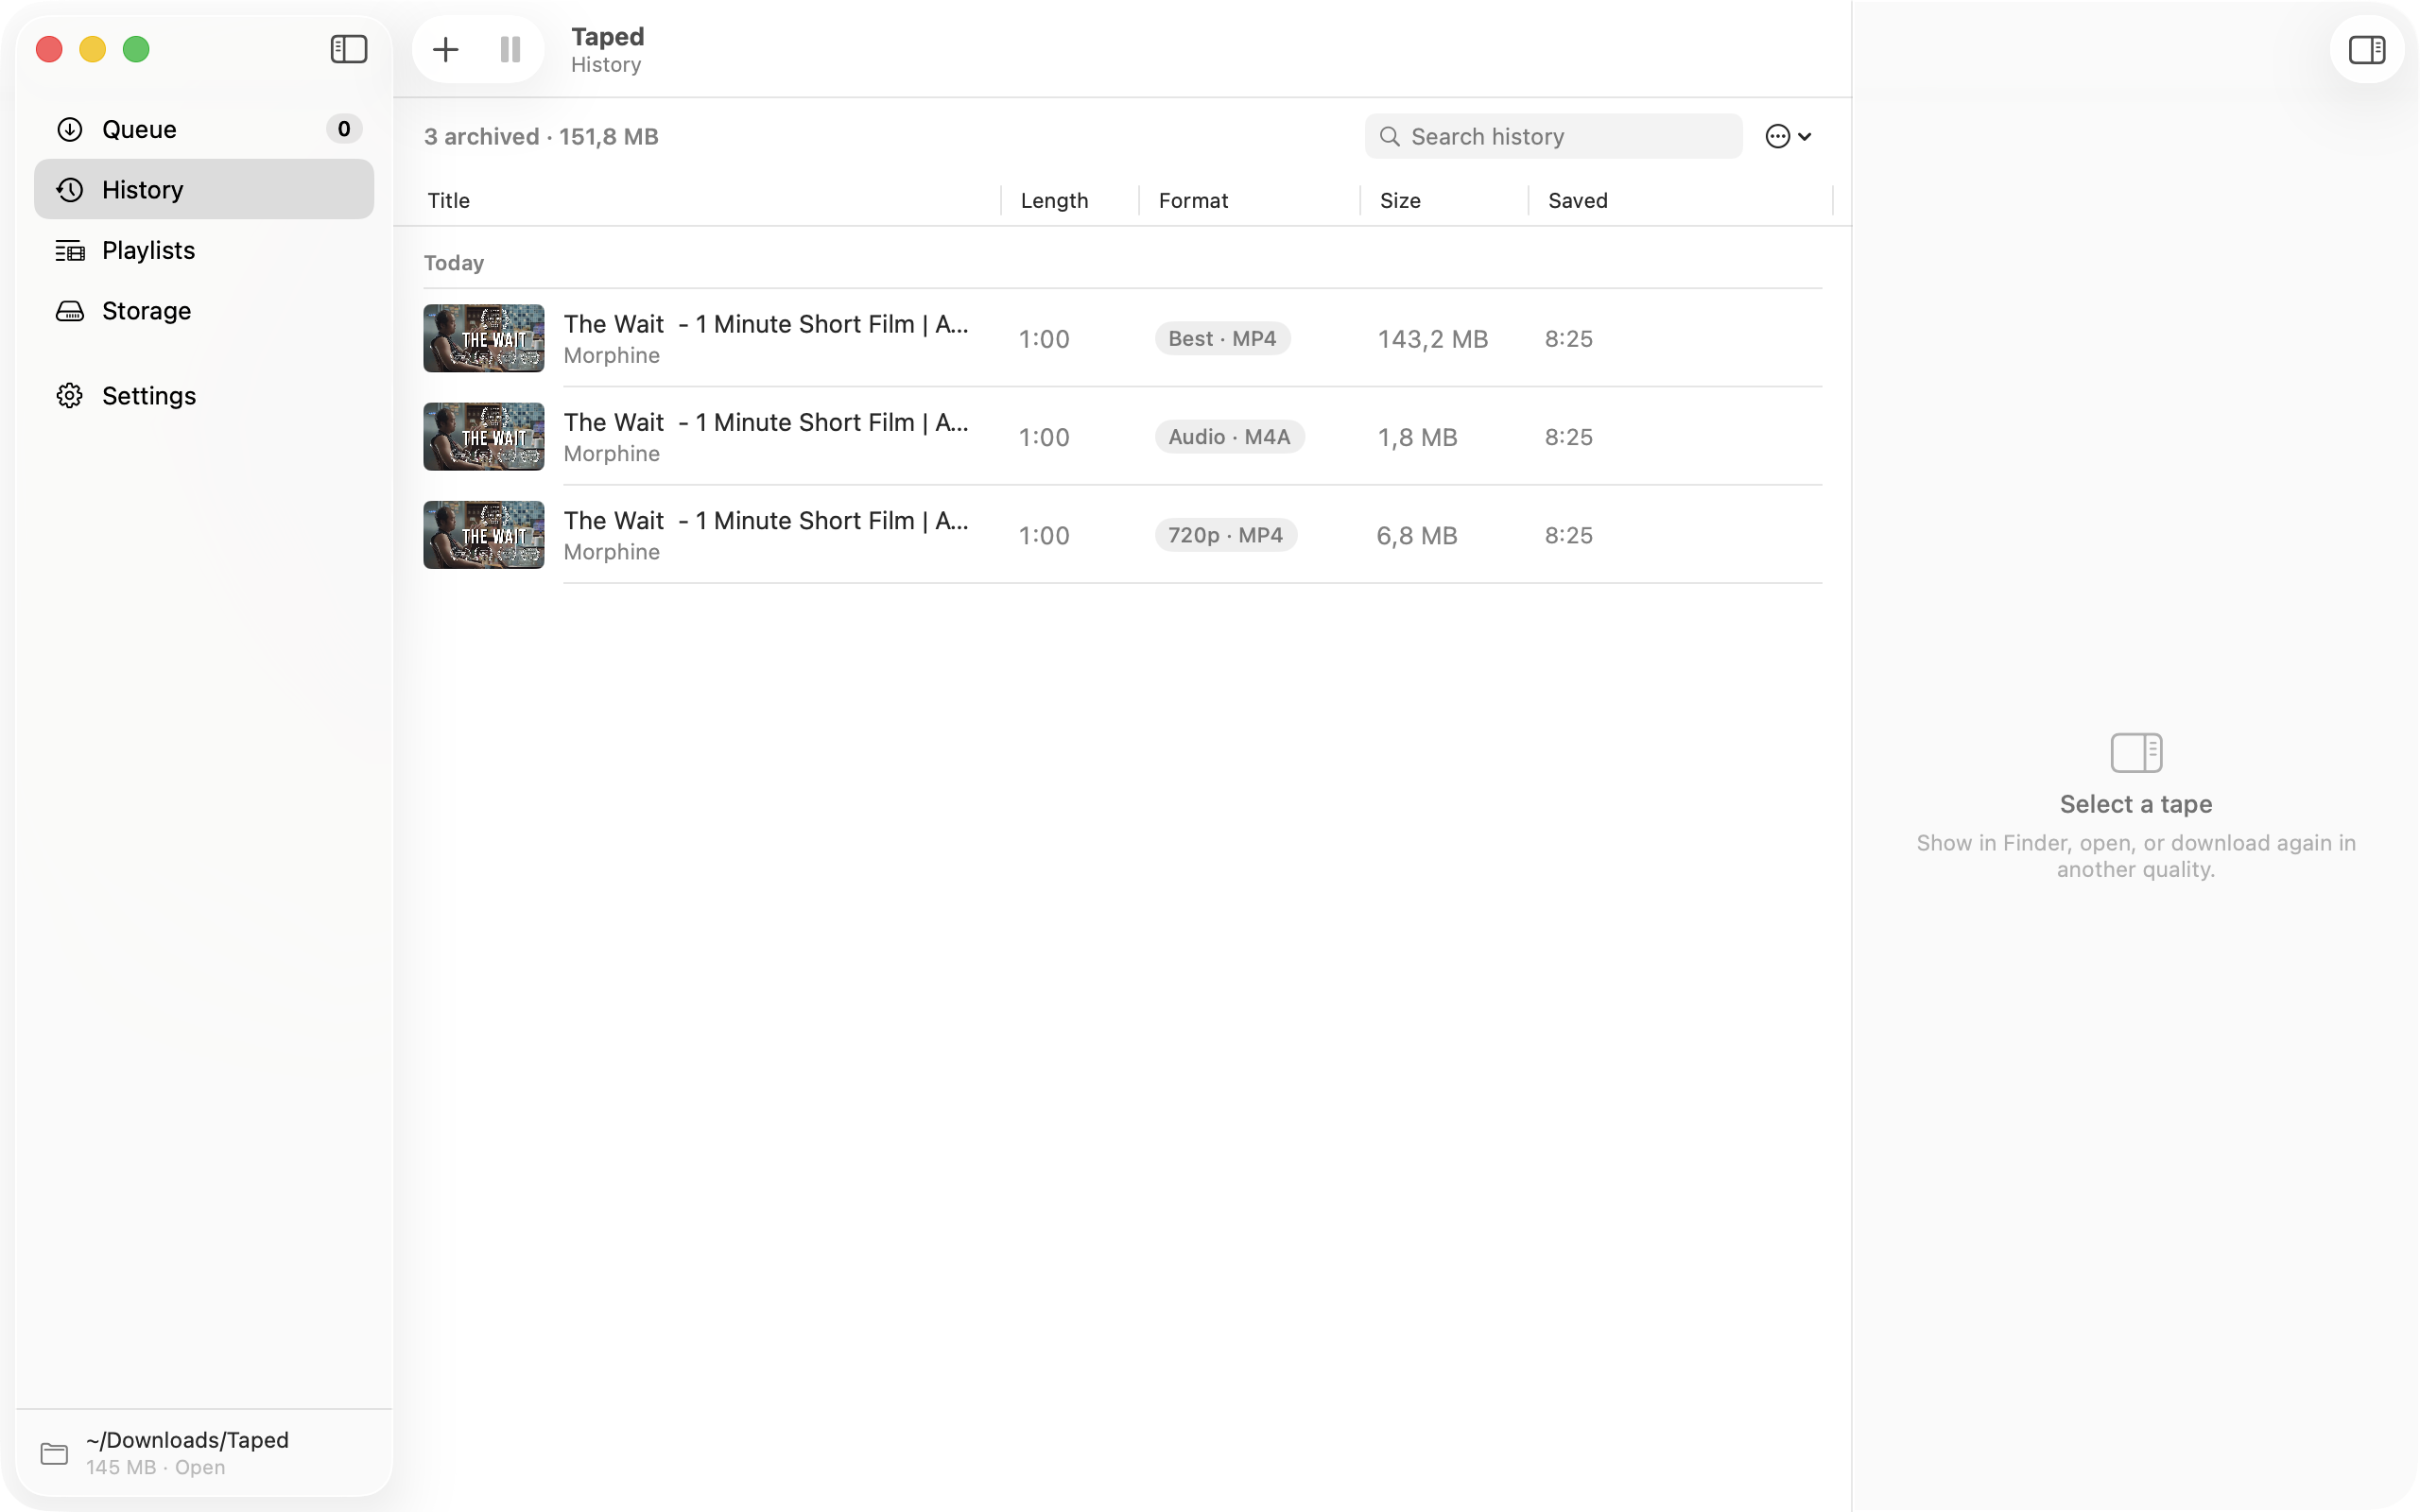
Task: Click the Playlists list icon
Action: 70,250
